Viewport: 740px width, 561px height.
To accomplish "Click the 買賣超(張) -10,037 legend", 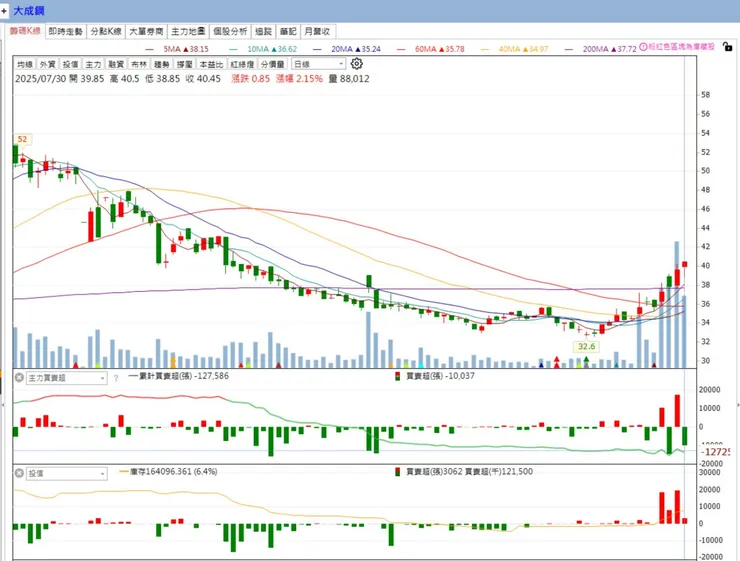I will tap(436, 376).
